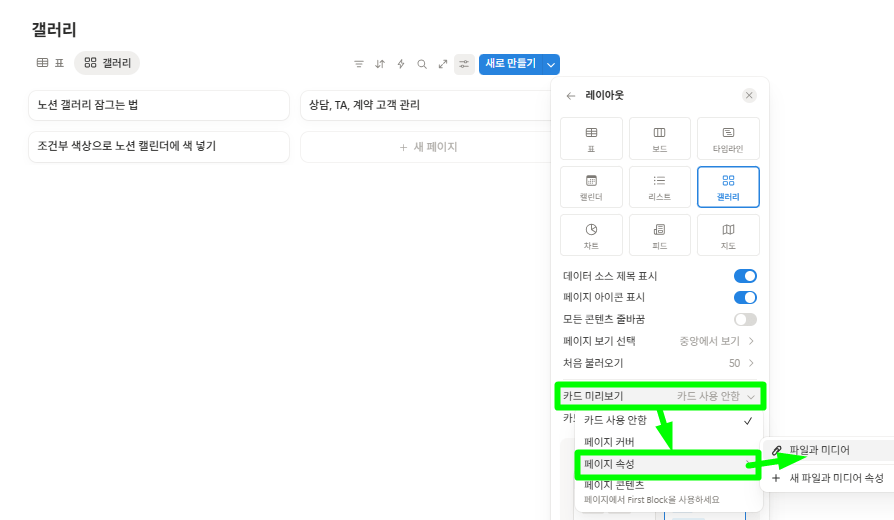Toggle the view settings sliders icon
894x520 pixels.
tap(464, 64)
